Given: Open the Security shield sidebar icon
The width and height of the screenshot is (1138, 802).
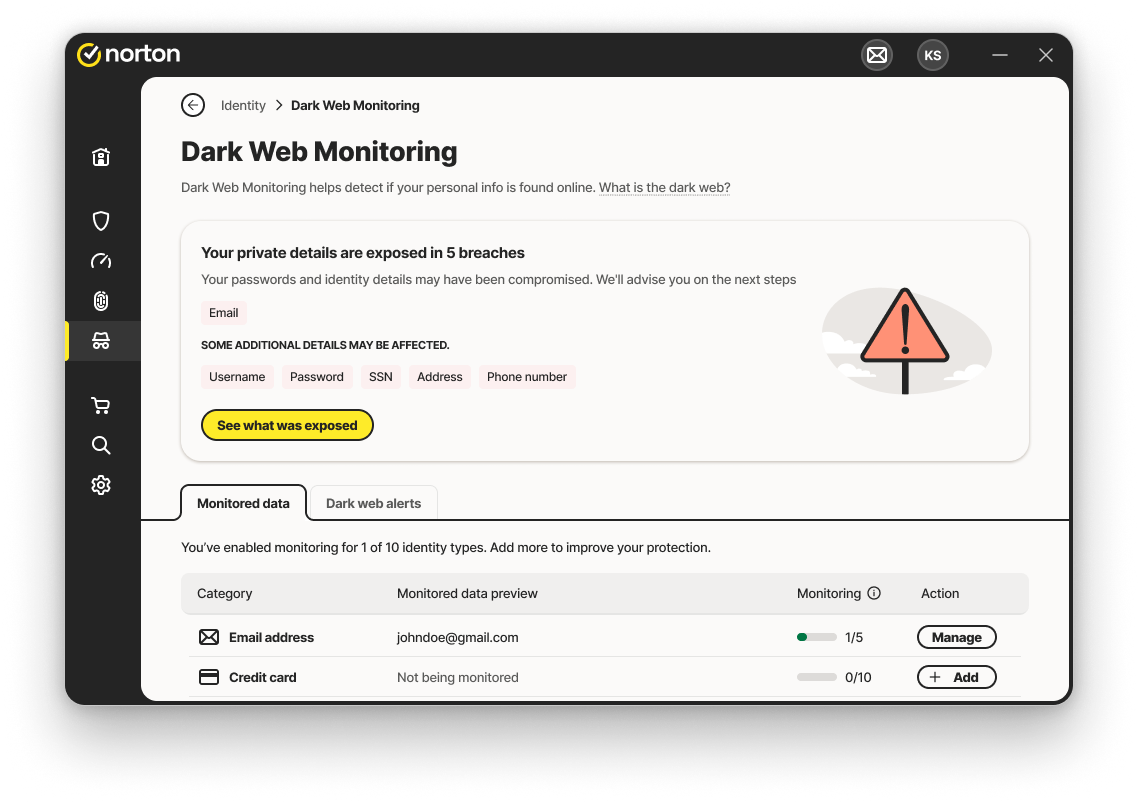Looking at the screenshot, I should (x=101, y=221).
